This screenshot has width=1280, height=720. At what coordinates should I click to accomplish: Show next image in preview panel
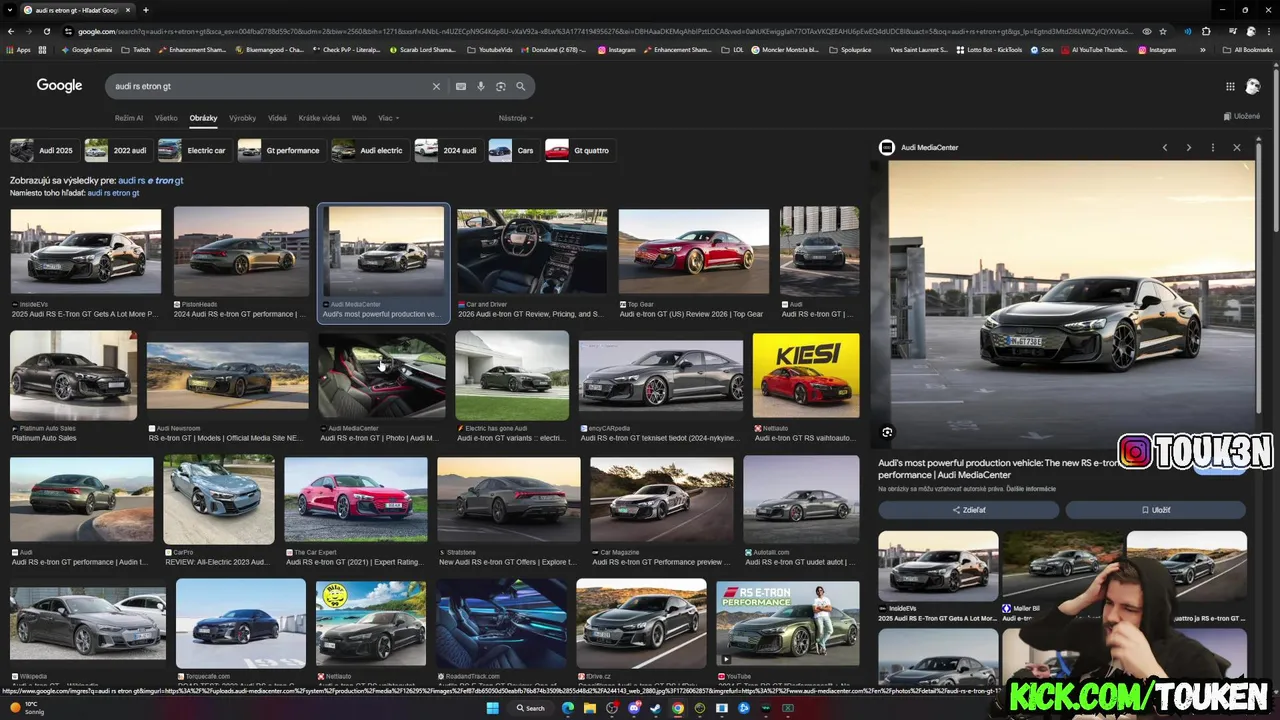click(1189, 147)
